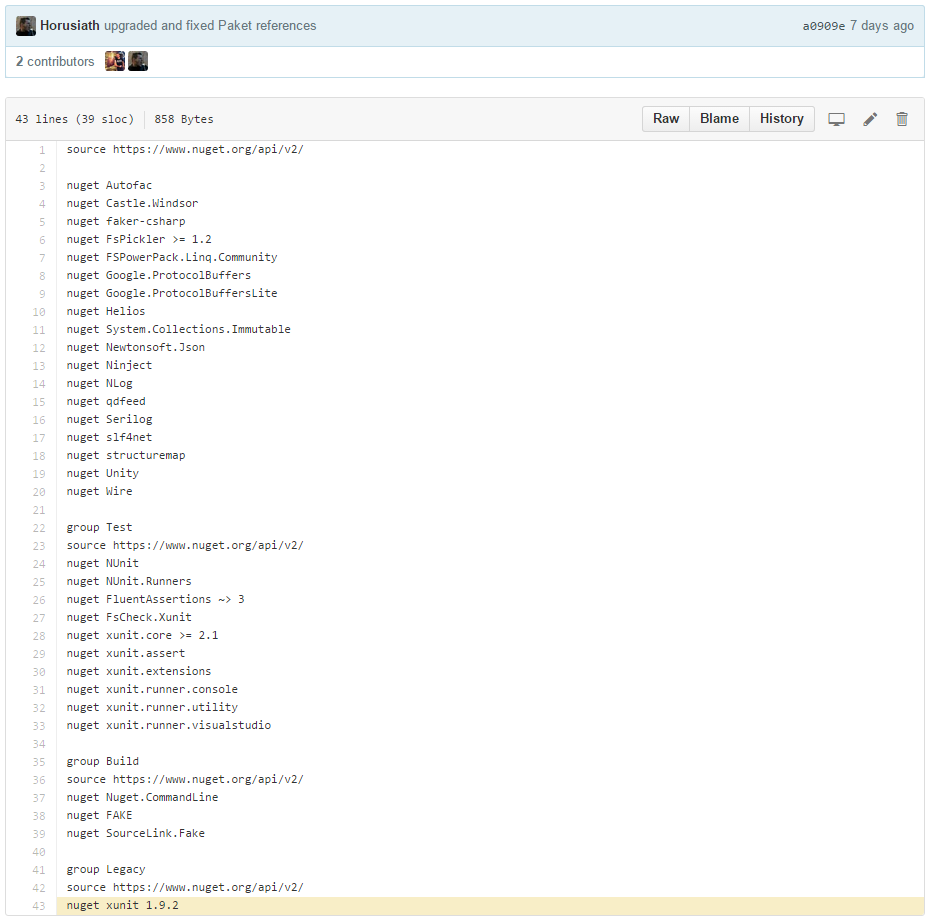Click the 'nuget FsPickler >= 1.2' line
928x921 pixels.
[x=139, y=239]
